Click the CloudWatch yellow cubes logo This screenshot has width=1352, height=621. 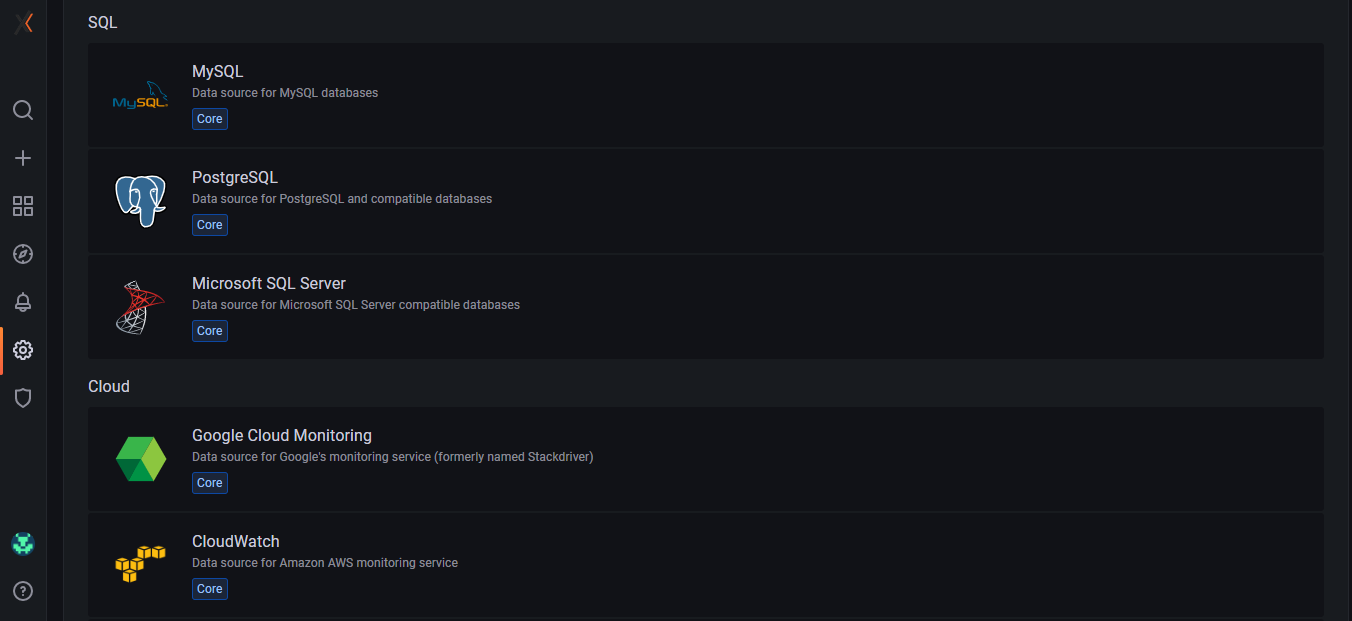[140, 564]
